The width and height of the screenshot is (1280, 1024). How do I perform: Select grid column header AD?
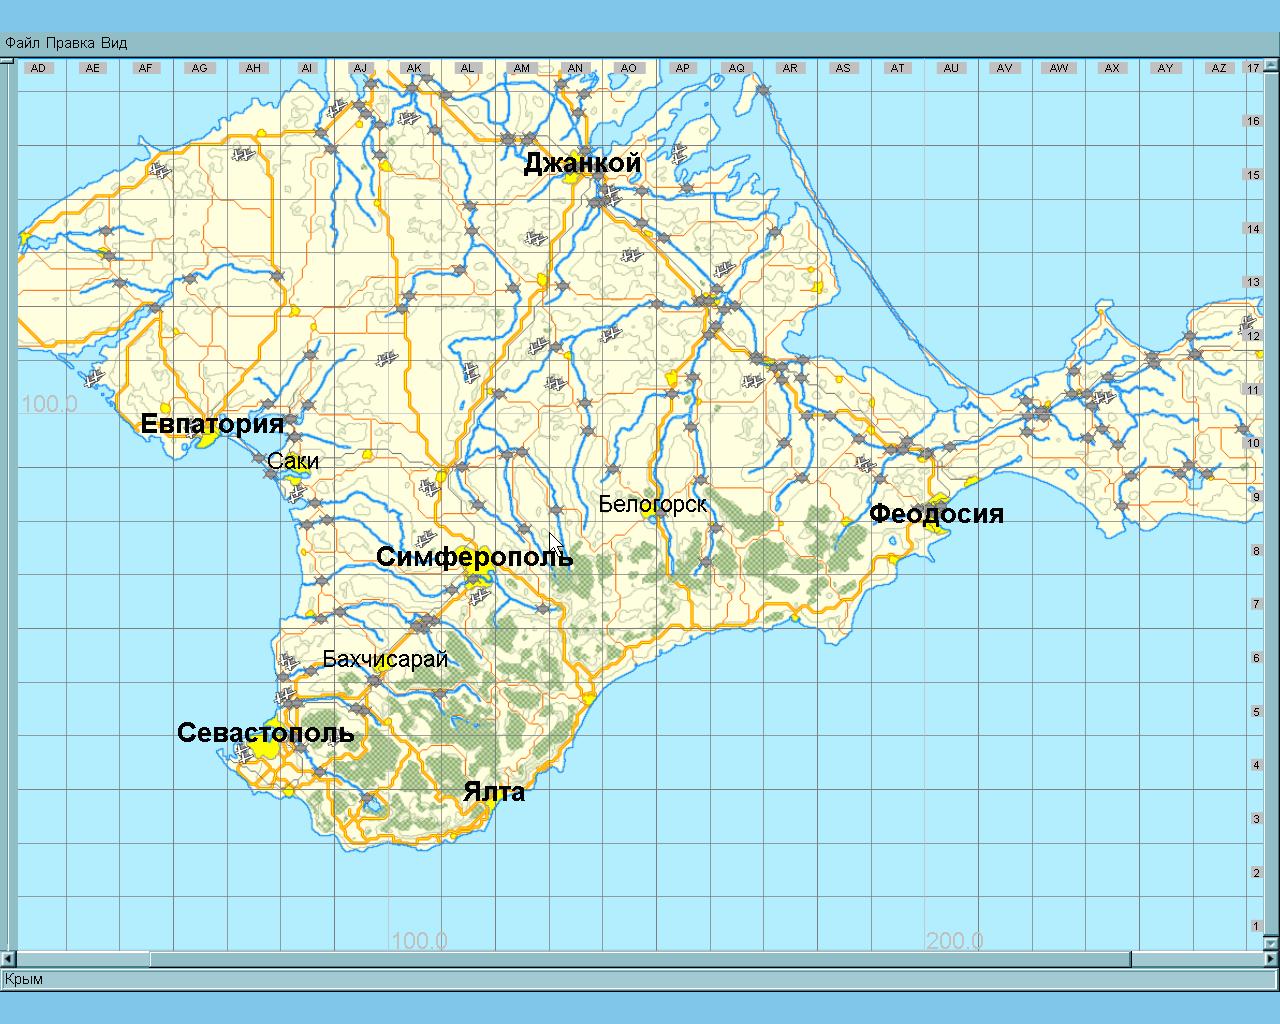38,68
